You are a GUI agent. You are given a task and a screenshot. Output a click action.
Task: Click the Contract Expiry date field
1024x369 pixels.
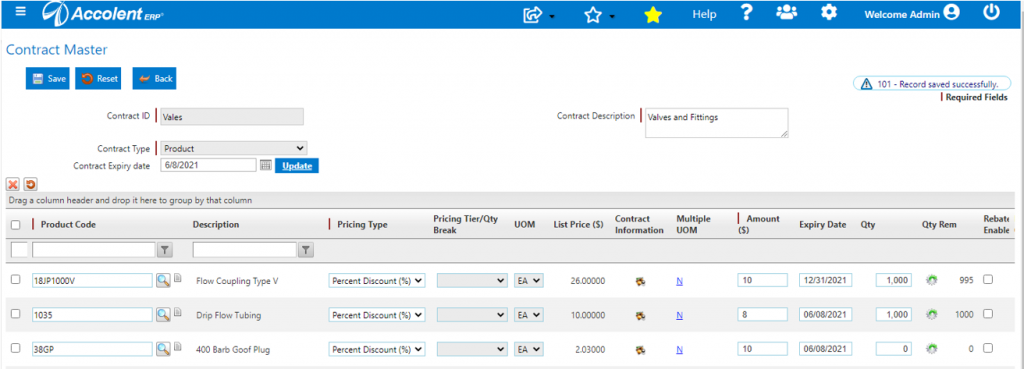208,165
